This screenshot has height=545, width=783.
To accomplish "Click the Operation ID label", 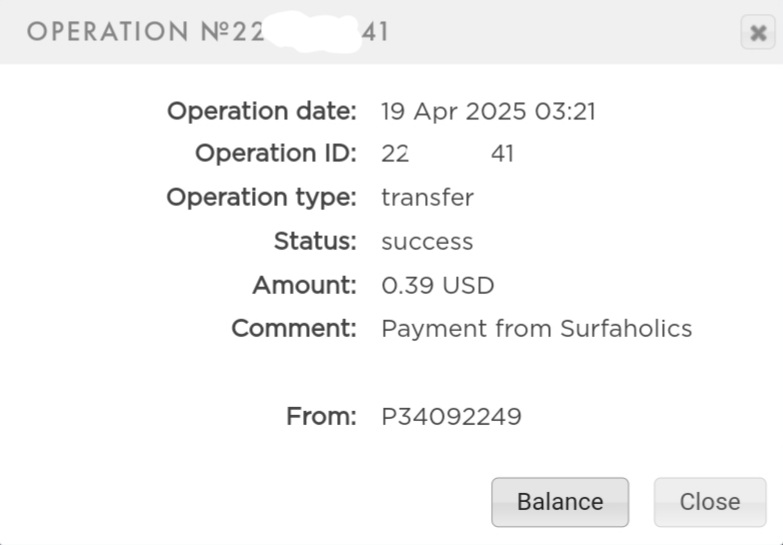I will pos(276,153).
